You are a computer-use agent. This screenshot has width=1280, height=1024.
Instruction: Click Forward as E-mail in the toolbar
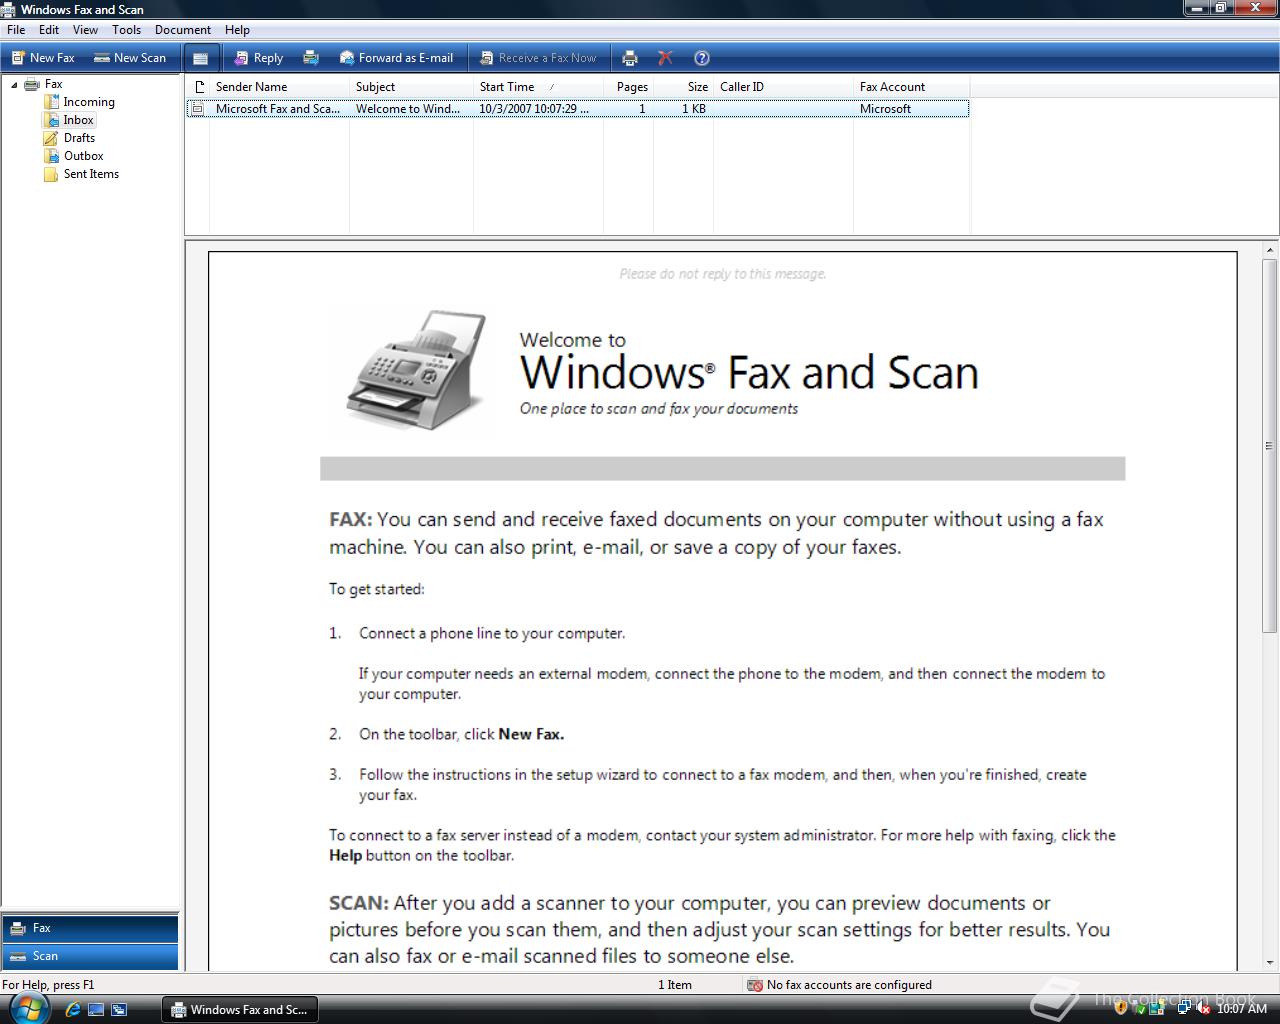[x=396, y=58]
